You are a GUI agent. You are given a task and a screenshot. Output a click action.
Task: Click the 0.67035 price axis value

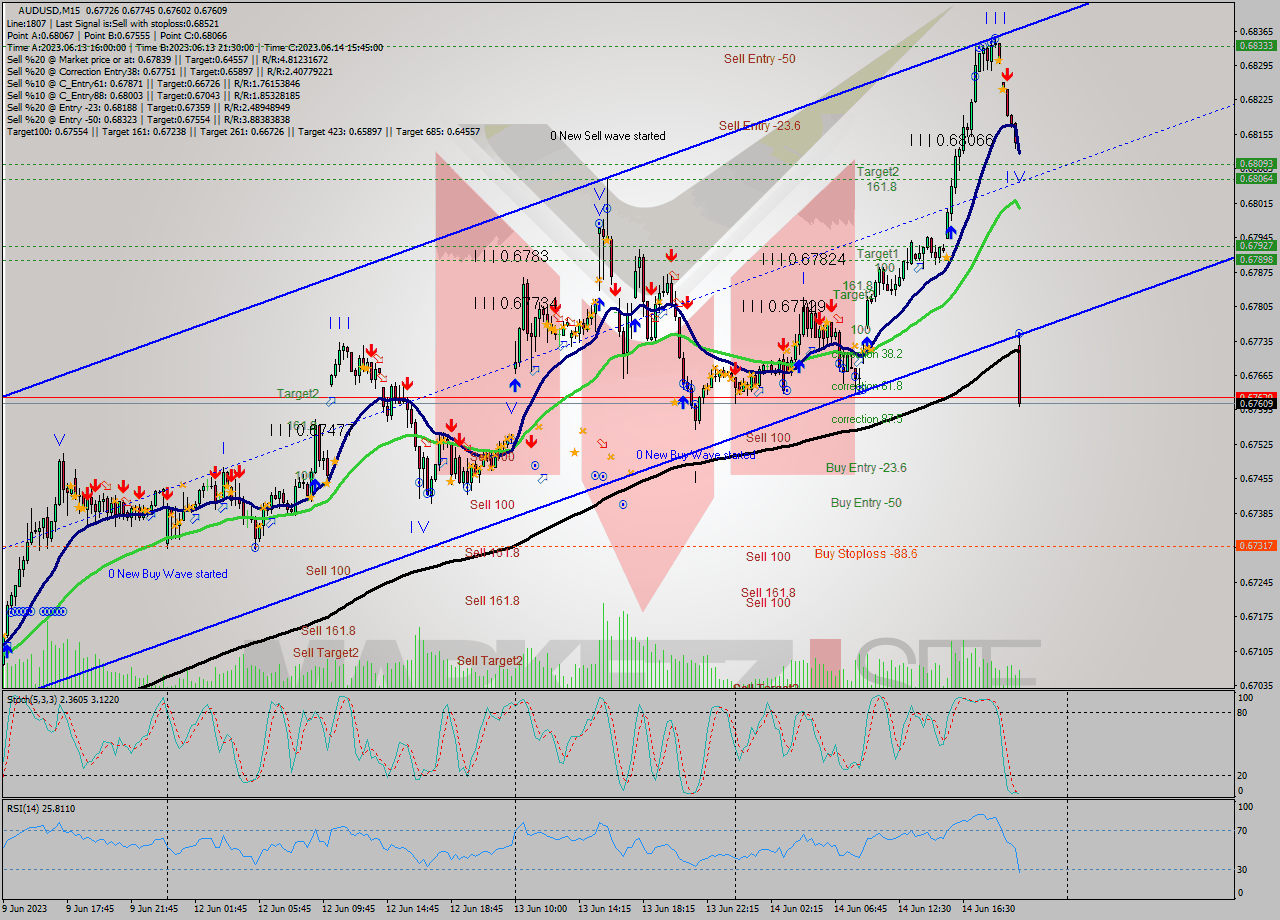point(1258,686)
